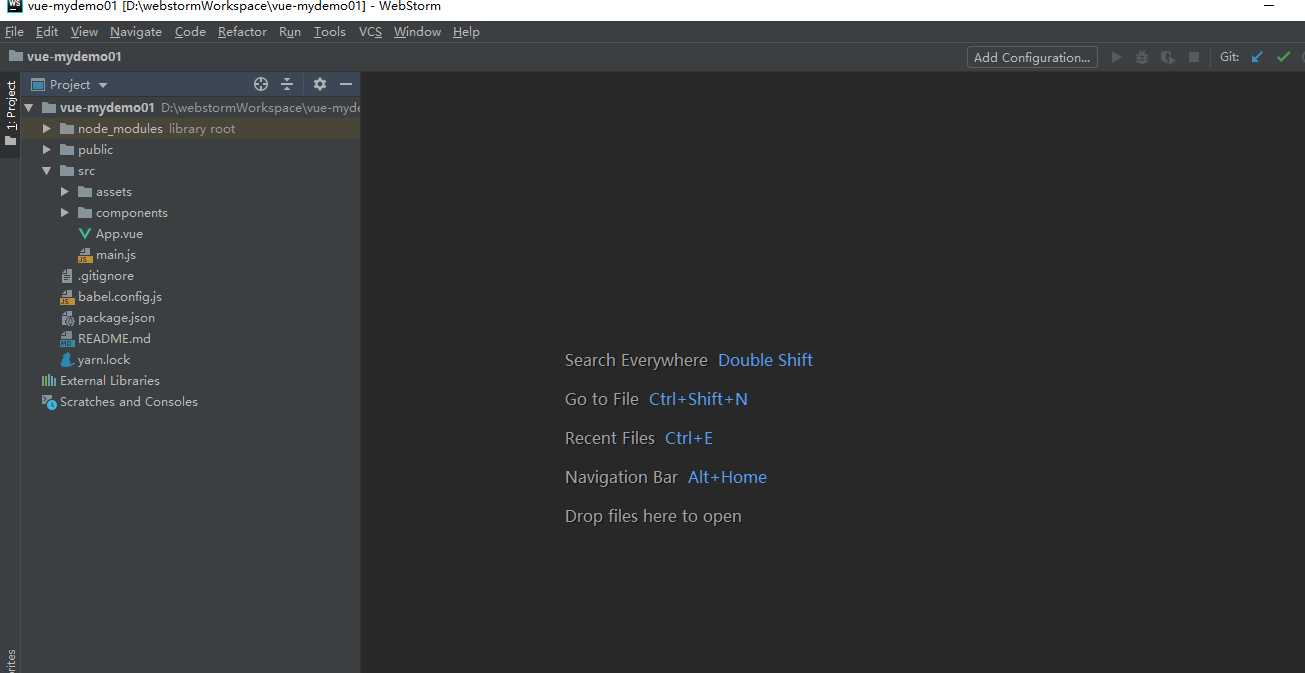Click Ctrl+E shortcut link

(689, 438)
